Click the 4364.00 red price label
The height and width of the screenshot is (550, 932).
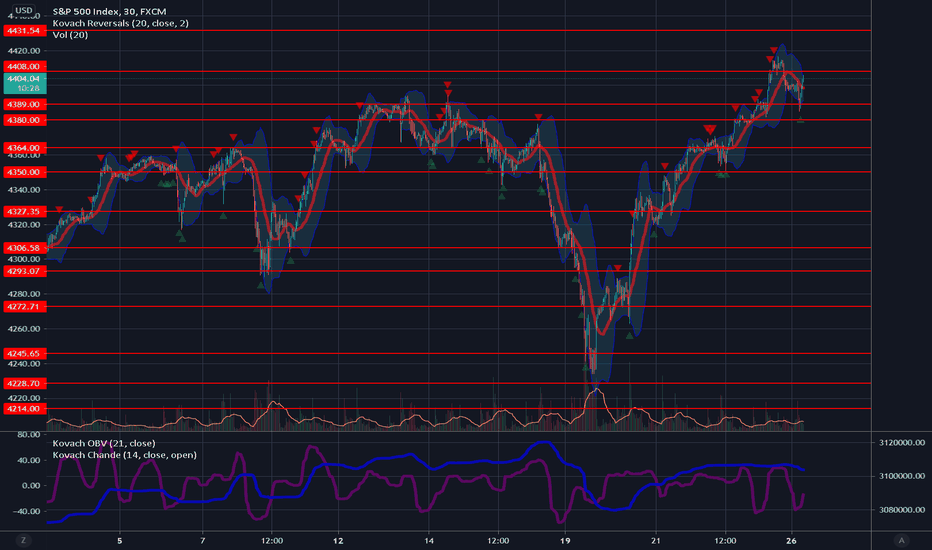coord(24,147)
